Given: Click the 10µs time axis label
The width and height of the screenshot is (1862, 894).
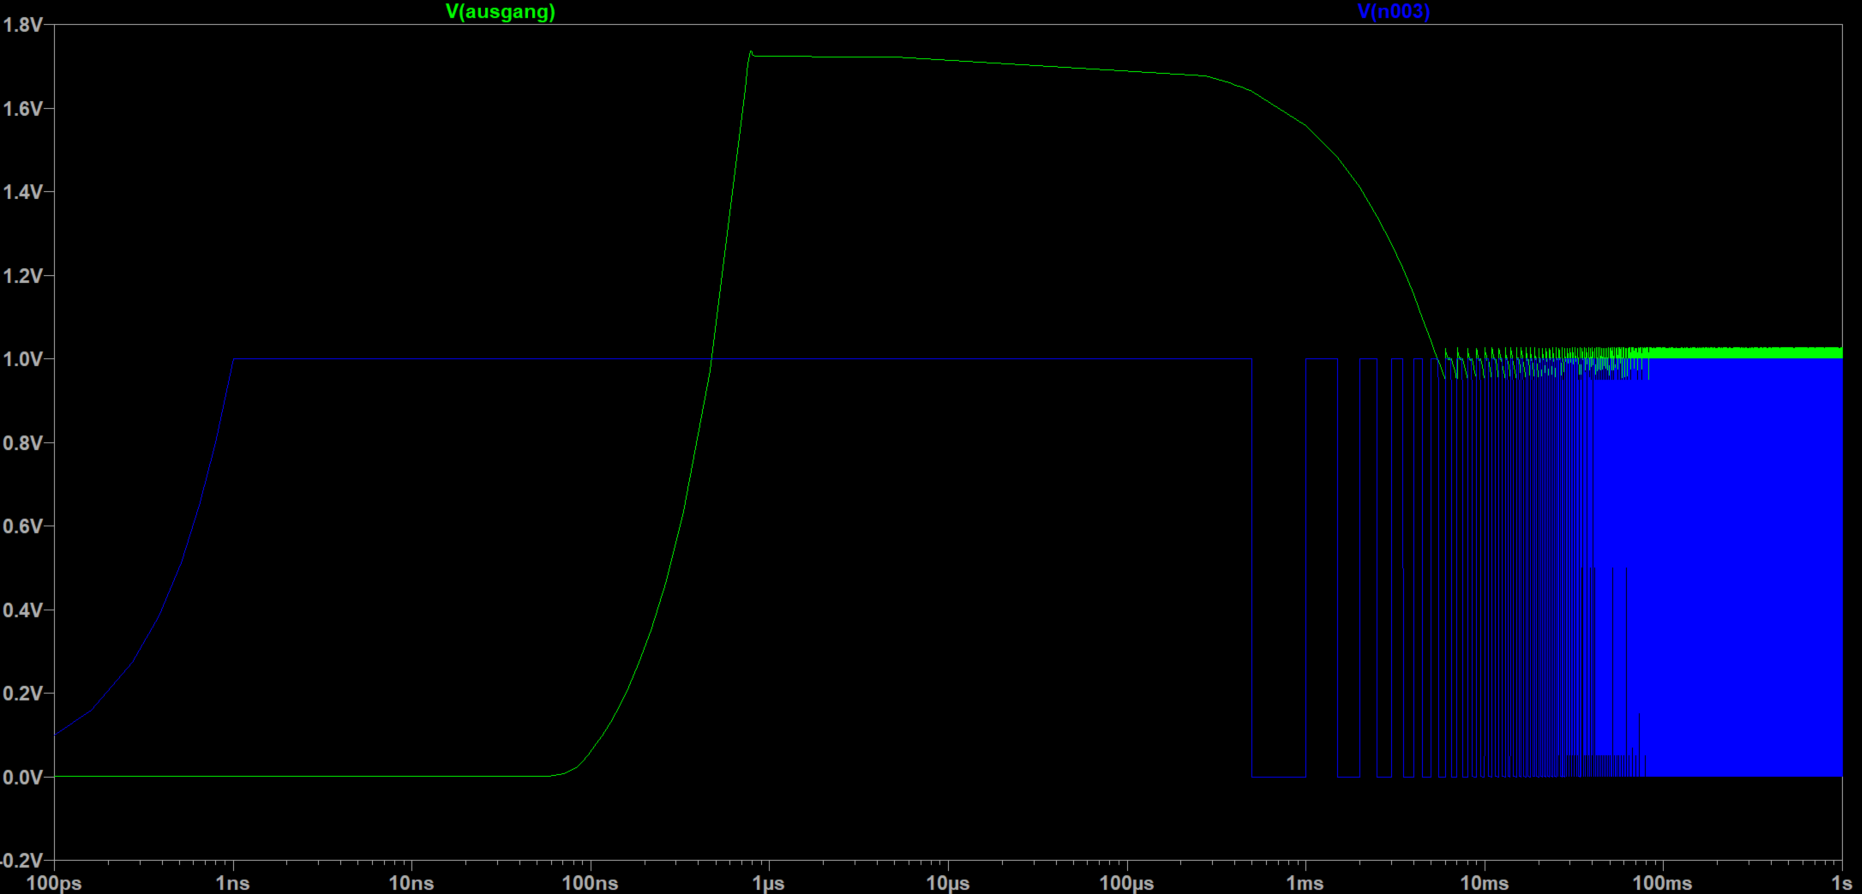Looking at the screenshot, I should click(x=947, y=883).
